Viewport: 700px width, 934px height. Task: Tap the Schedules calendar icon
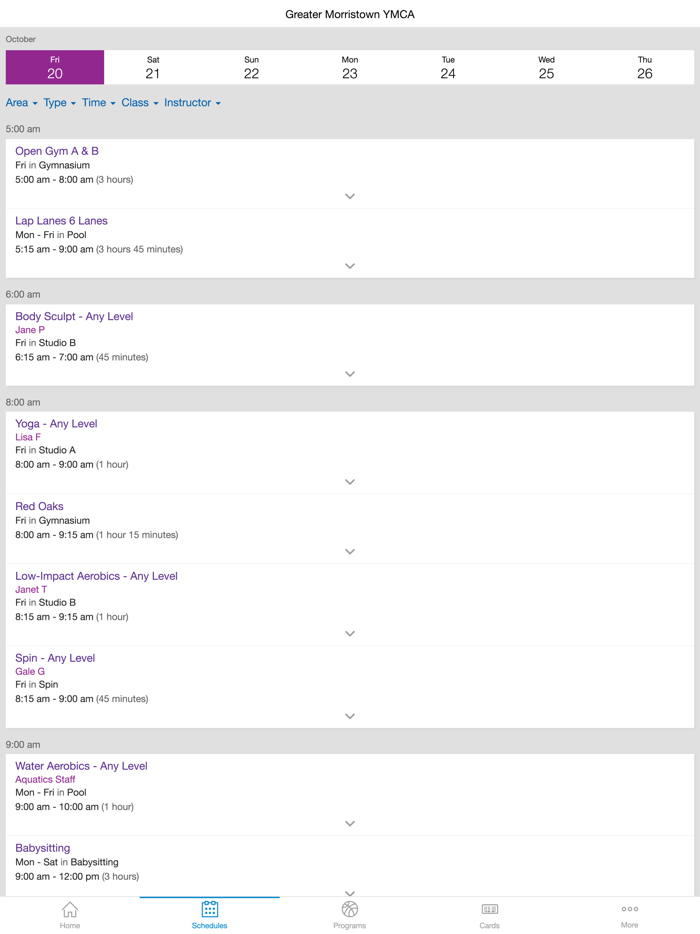coord(210,909)
